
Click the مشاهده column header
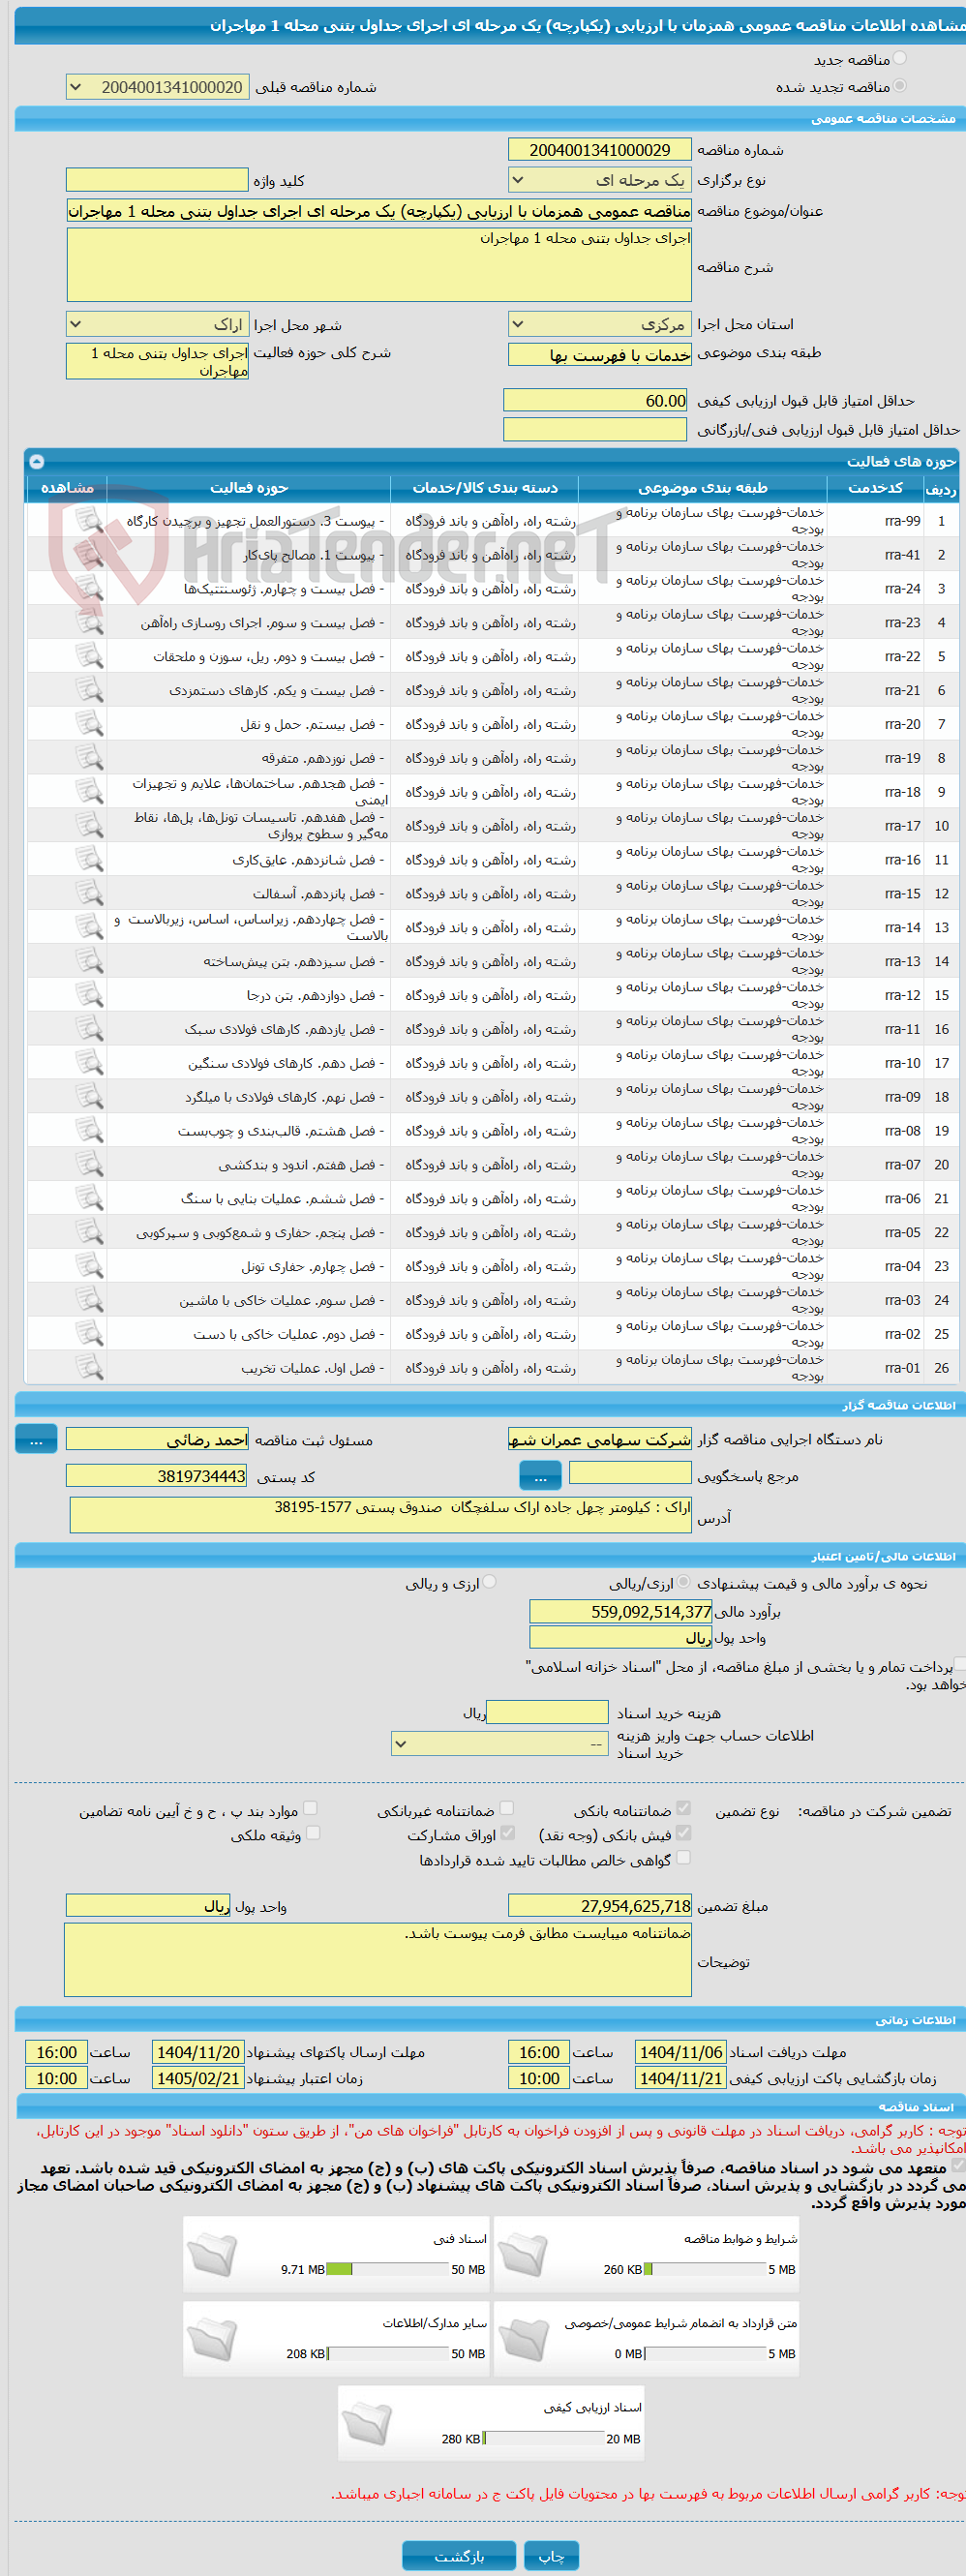(x=67, y=488)
